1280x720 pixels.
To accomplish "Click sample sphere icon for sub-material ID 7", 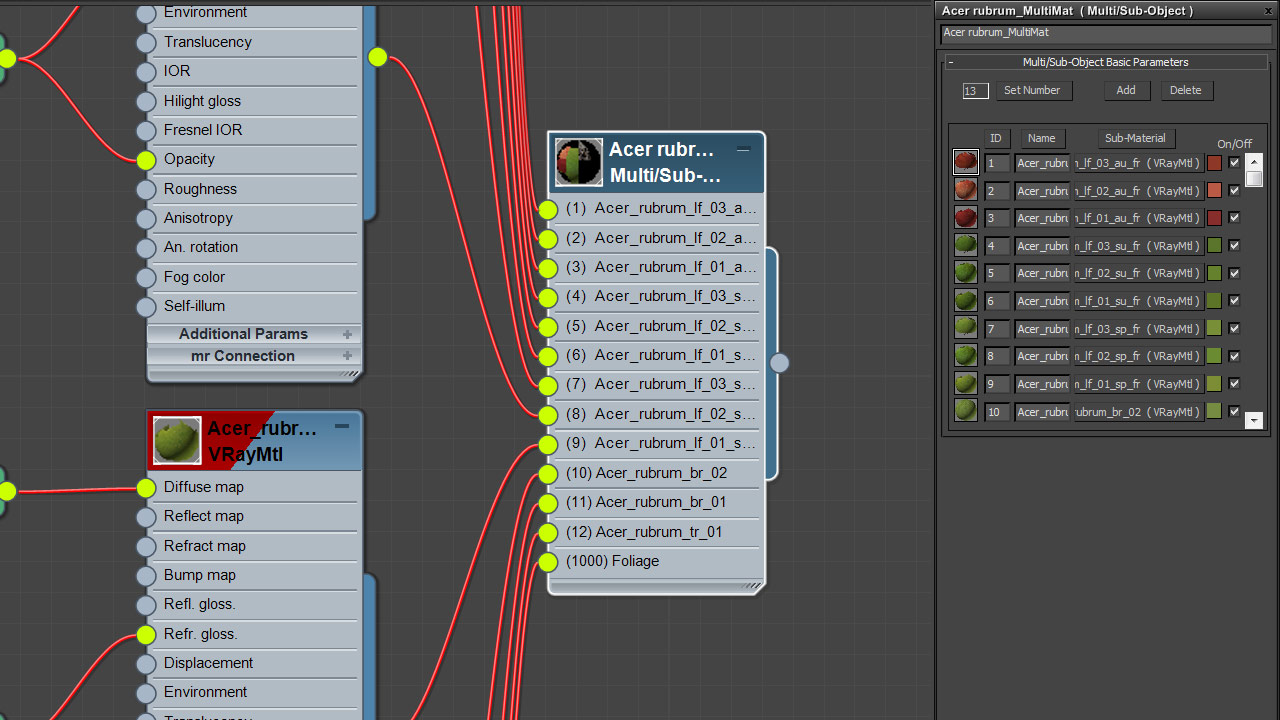I will 966,328.
